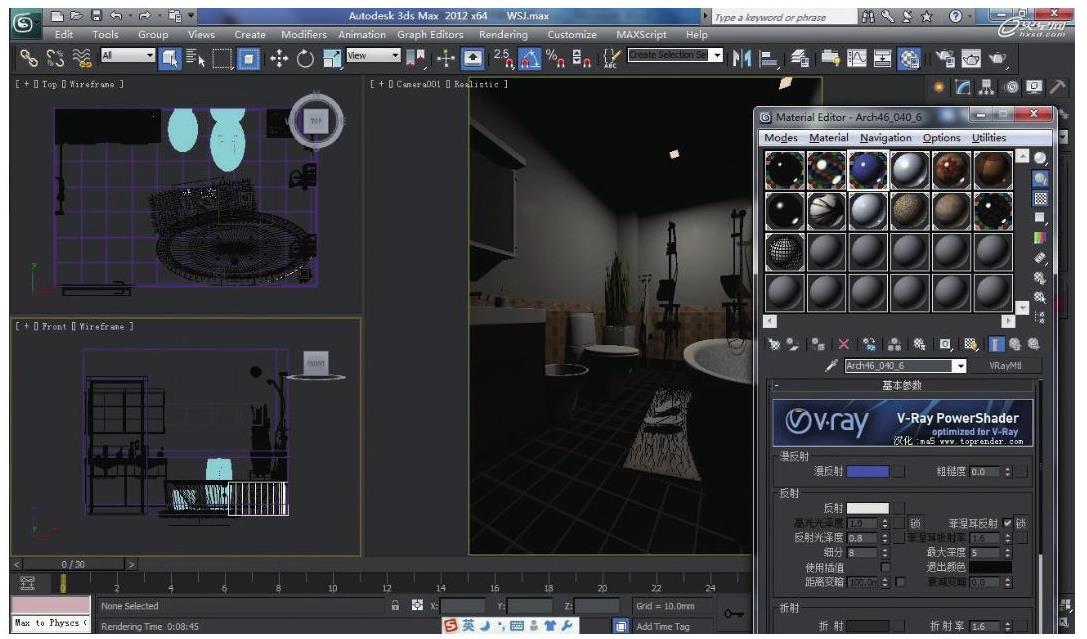Image resolution: width=1087 pixels, height=639 pixels.
Task: Activate the Select Object tool
Action: click(169, 59)
